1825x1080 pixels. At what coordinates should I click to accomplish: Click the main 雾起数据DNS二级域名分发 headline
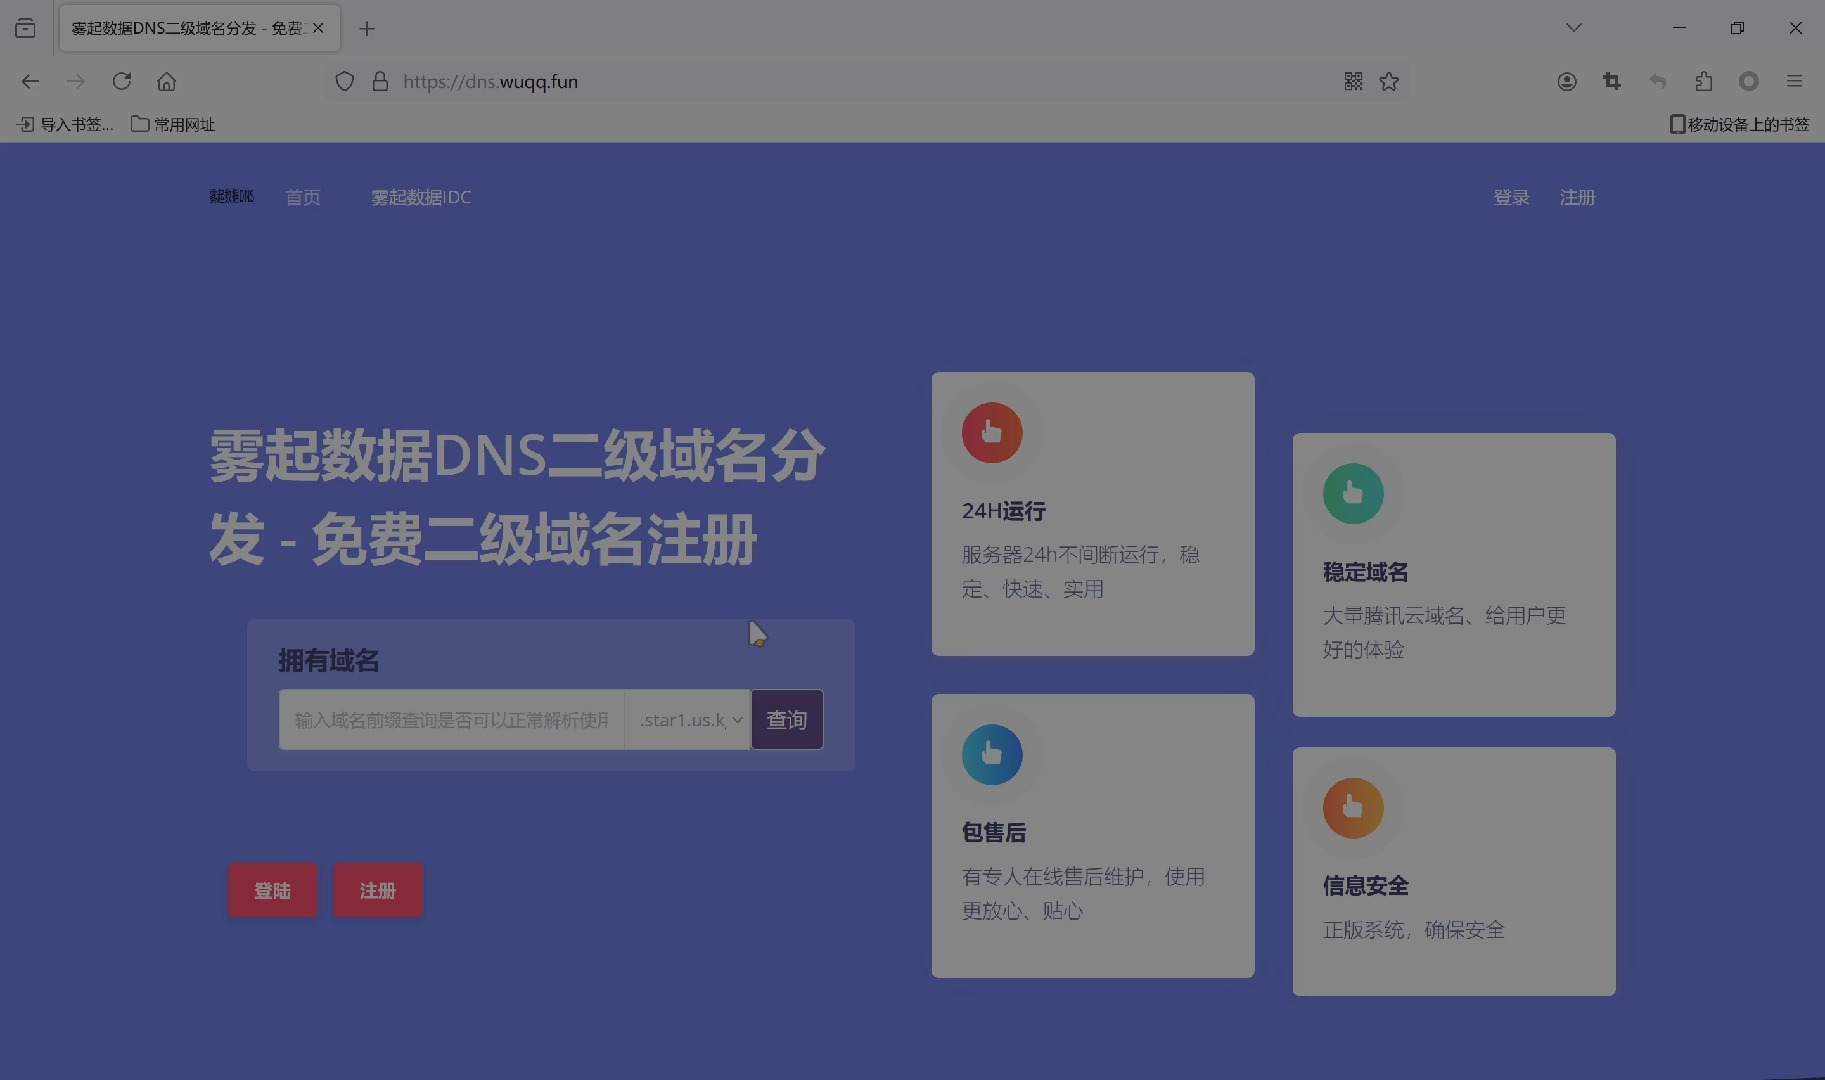tap(517, 497)
